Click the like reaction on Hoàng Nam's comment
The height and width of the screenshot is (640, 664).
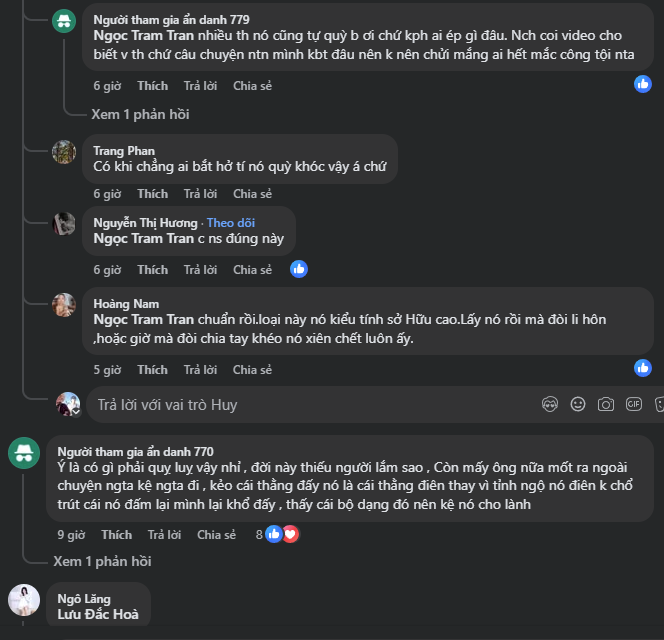click(x=643, y=368)
